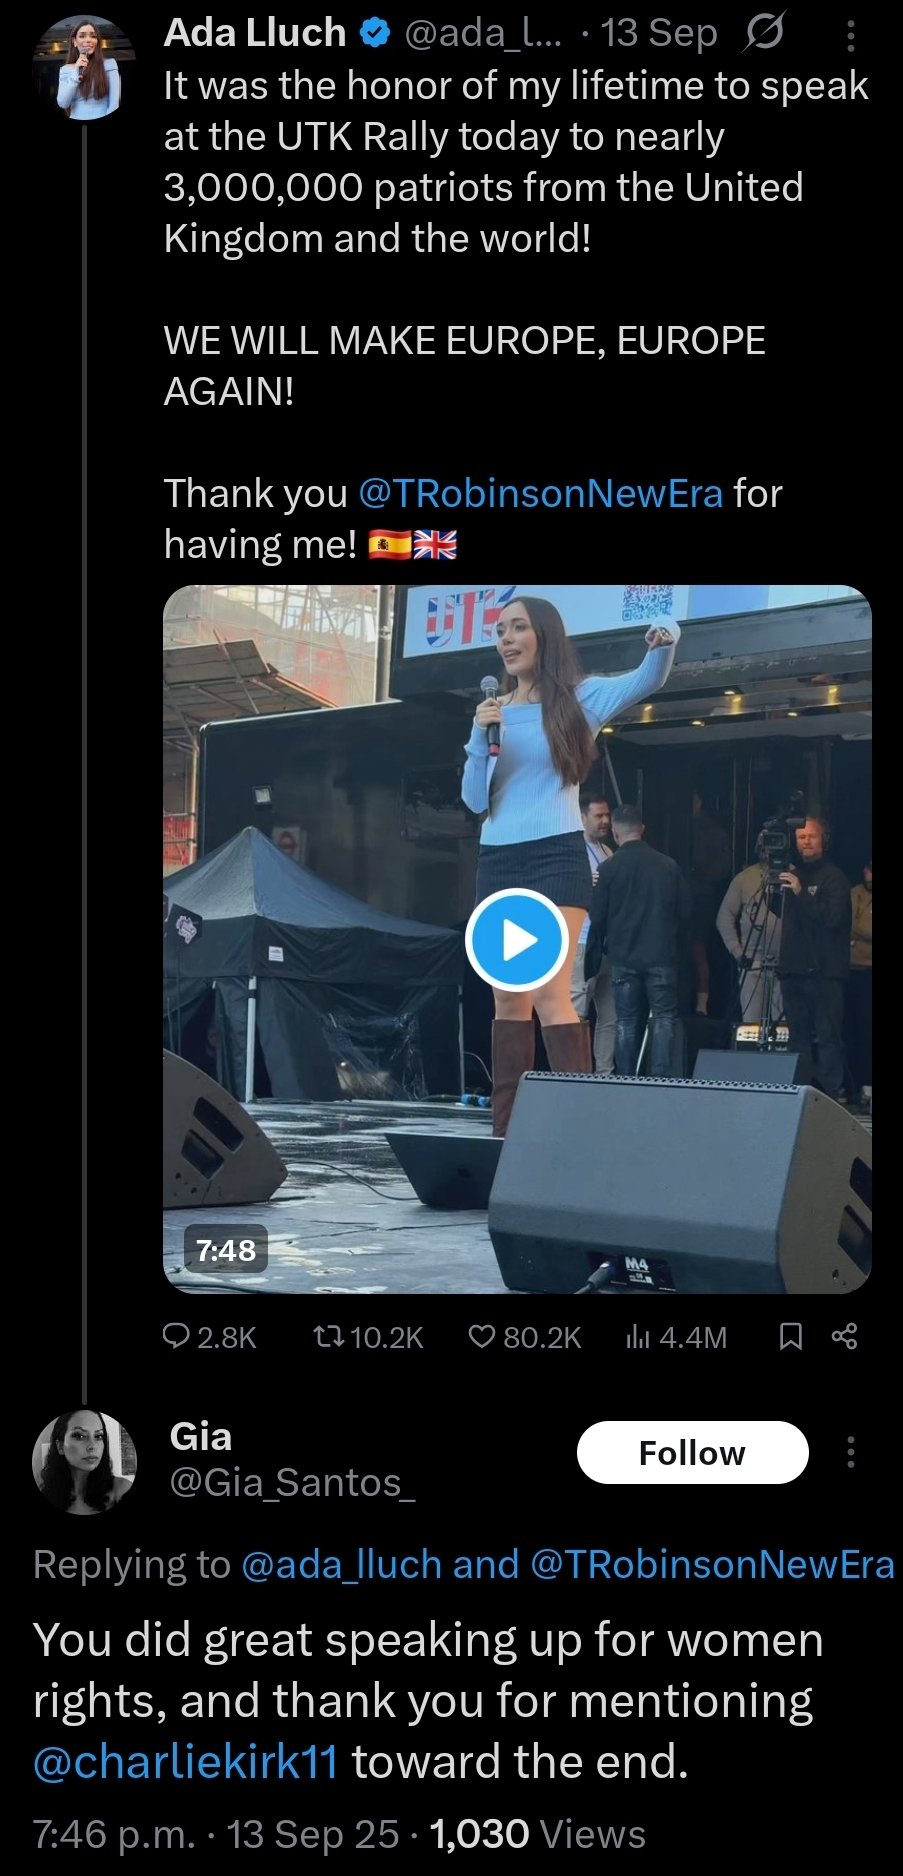Follow the Gia account
903x1876 pixels.
[x=692, y=1452]
